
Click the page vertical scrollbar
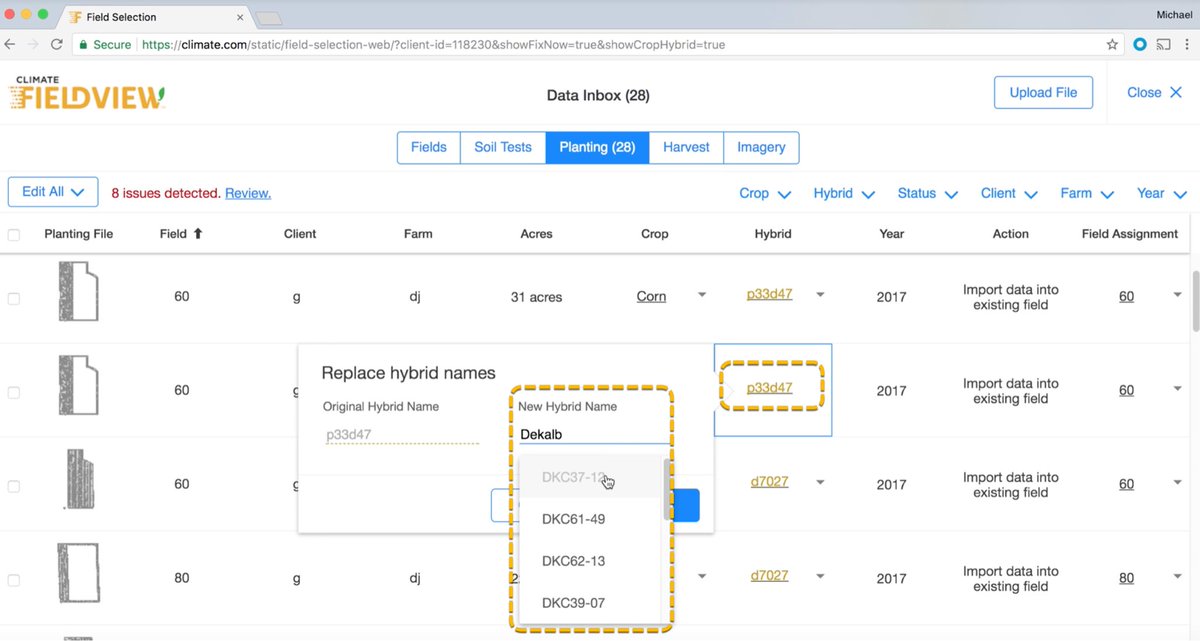pos(1195,301)
